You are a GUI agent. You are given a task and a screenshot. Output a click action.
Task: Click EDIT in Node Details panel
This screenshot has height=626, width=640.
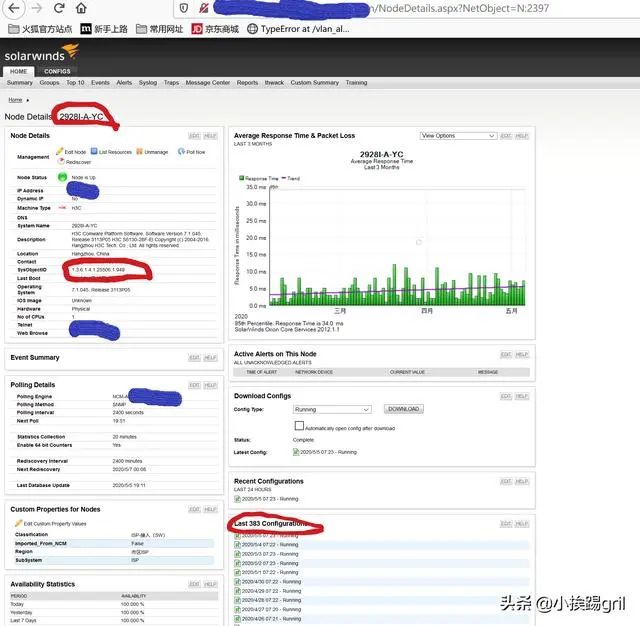pyautogui.click(x=194, y=136)
